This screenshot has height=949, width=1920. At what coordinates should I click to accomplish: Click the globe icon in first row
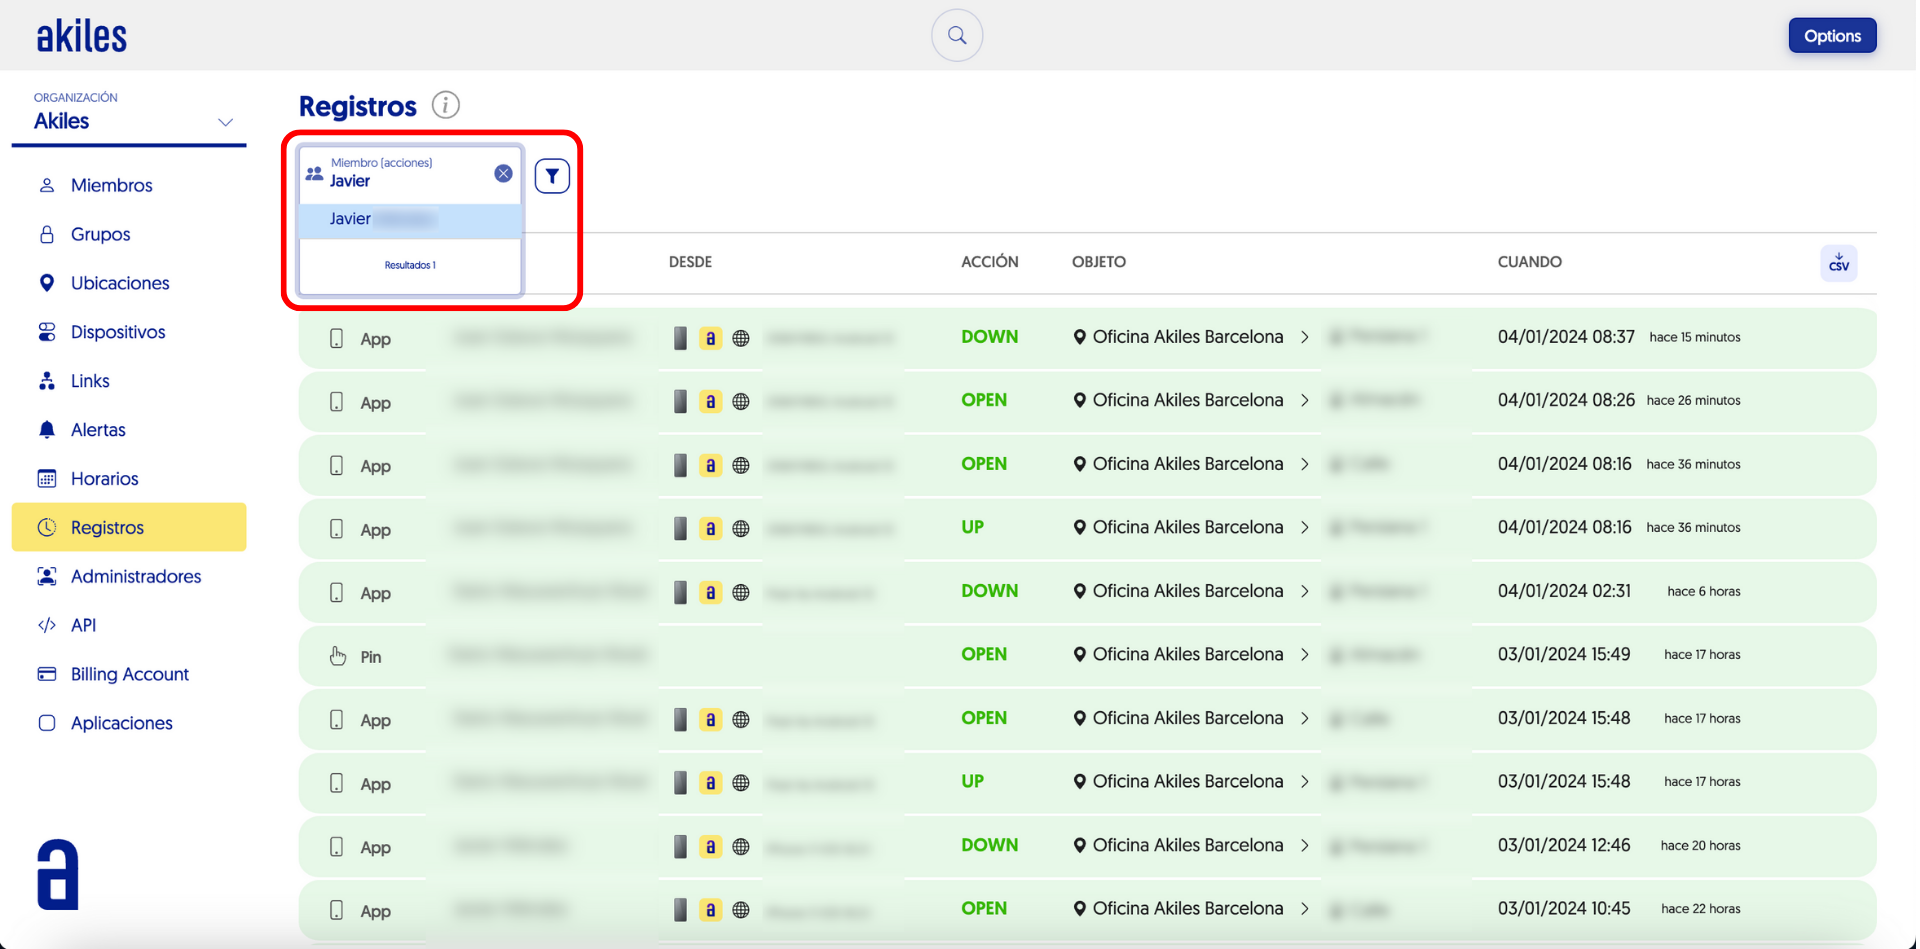click(x=741, y=338)
